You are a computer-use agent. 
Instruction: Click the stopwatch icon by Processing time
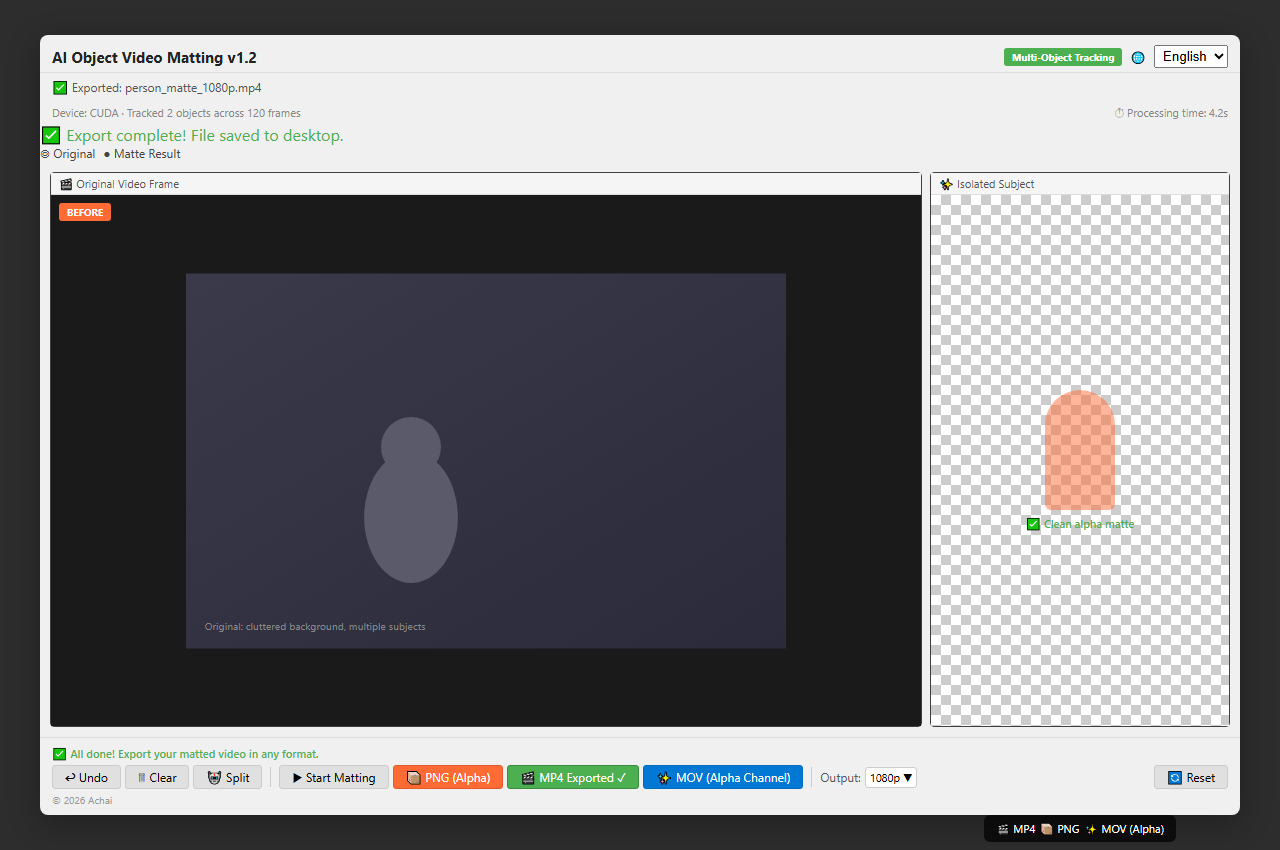[x=1119, y=113]
